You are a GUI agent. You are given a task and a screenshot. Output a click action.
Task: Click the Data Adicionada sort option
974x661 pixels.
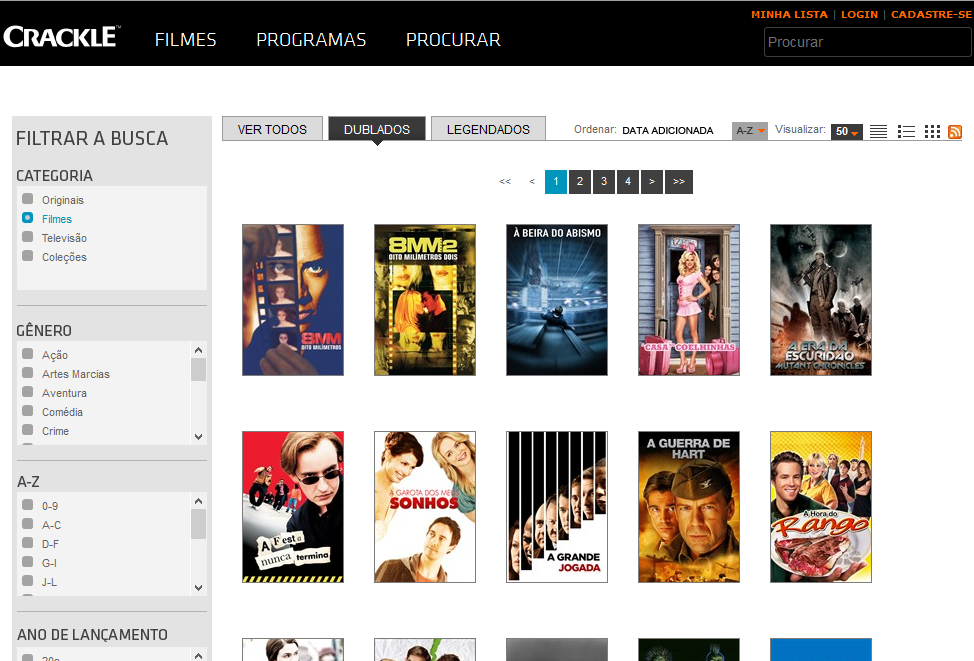point(668,130)
